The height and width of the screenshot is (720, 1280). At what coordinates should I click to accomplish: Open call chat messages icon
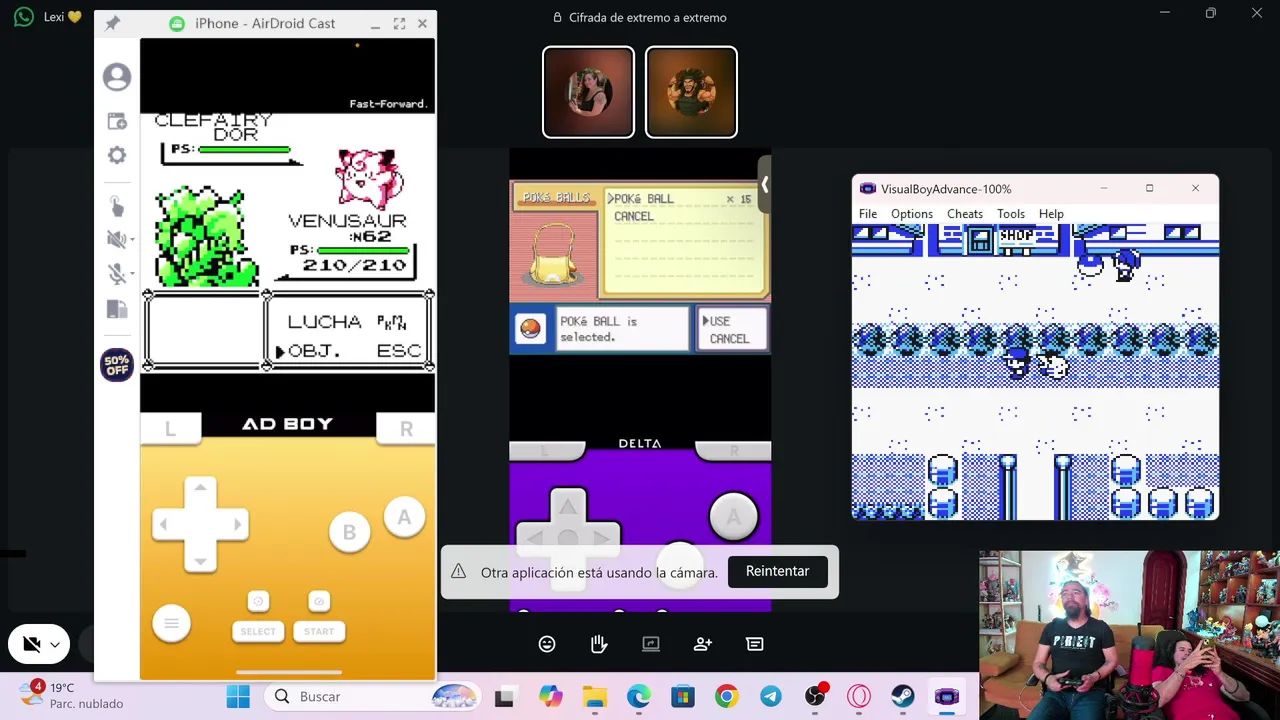[755, 644]
